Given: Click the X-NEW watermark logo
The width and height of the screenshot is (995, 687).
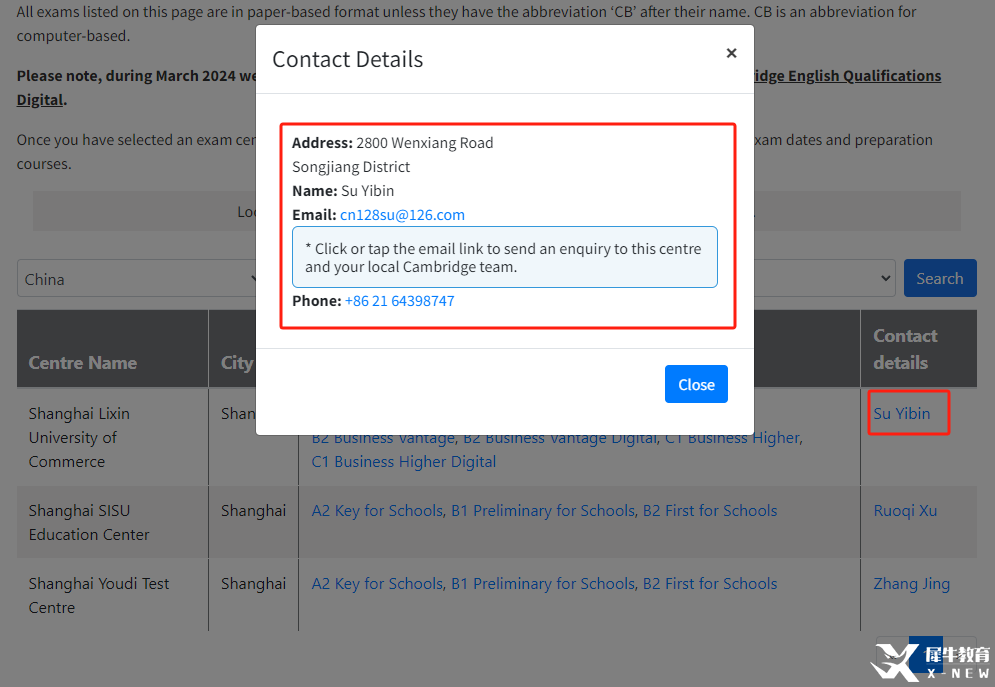Looking at the screenshot, I should point(930,662).
